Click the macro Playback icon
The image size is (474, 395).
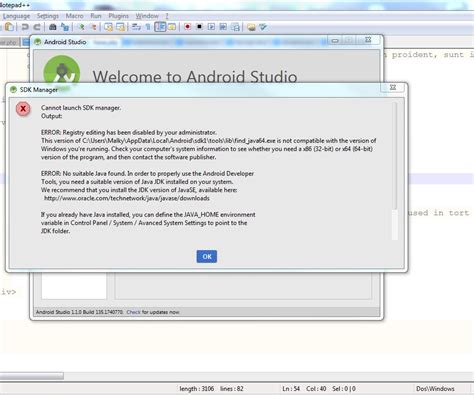click(211, 27)
